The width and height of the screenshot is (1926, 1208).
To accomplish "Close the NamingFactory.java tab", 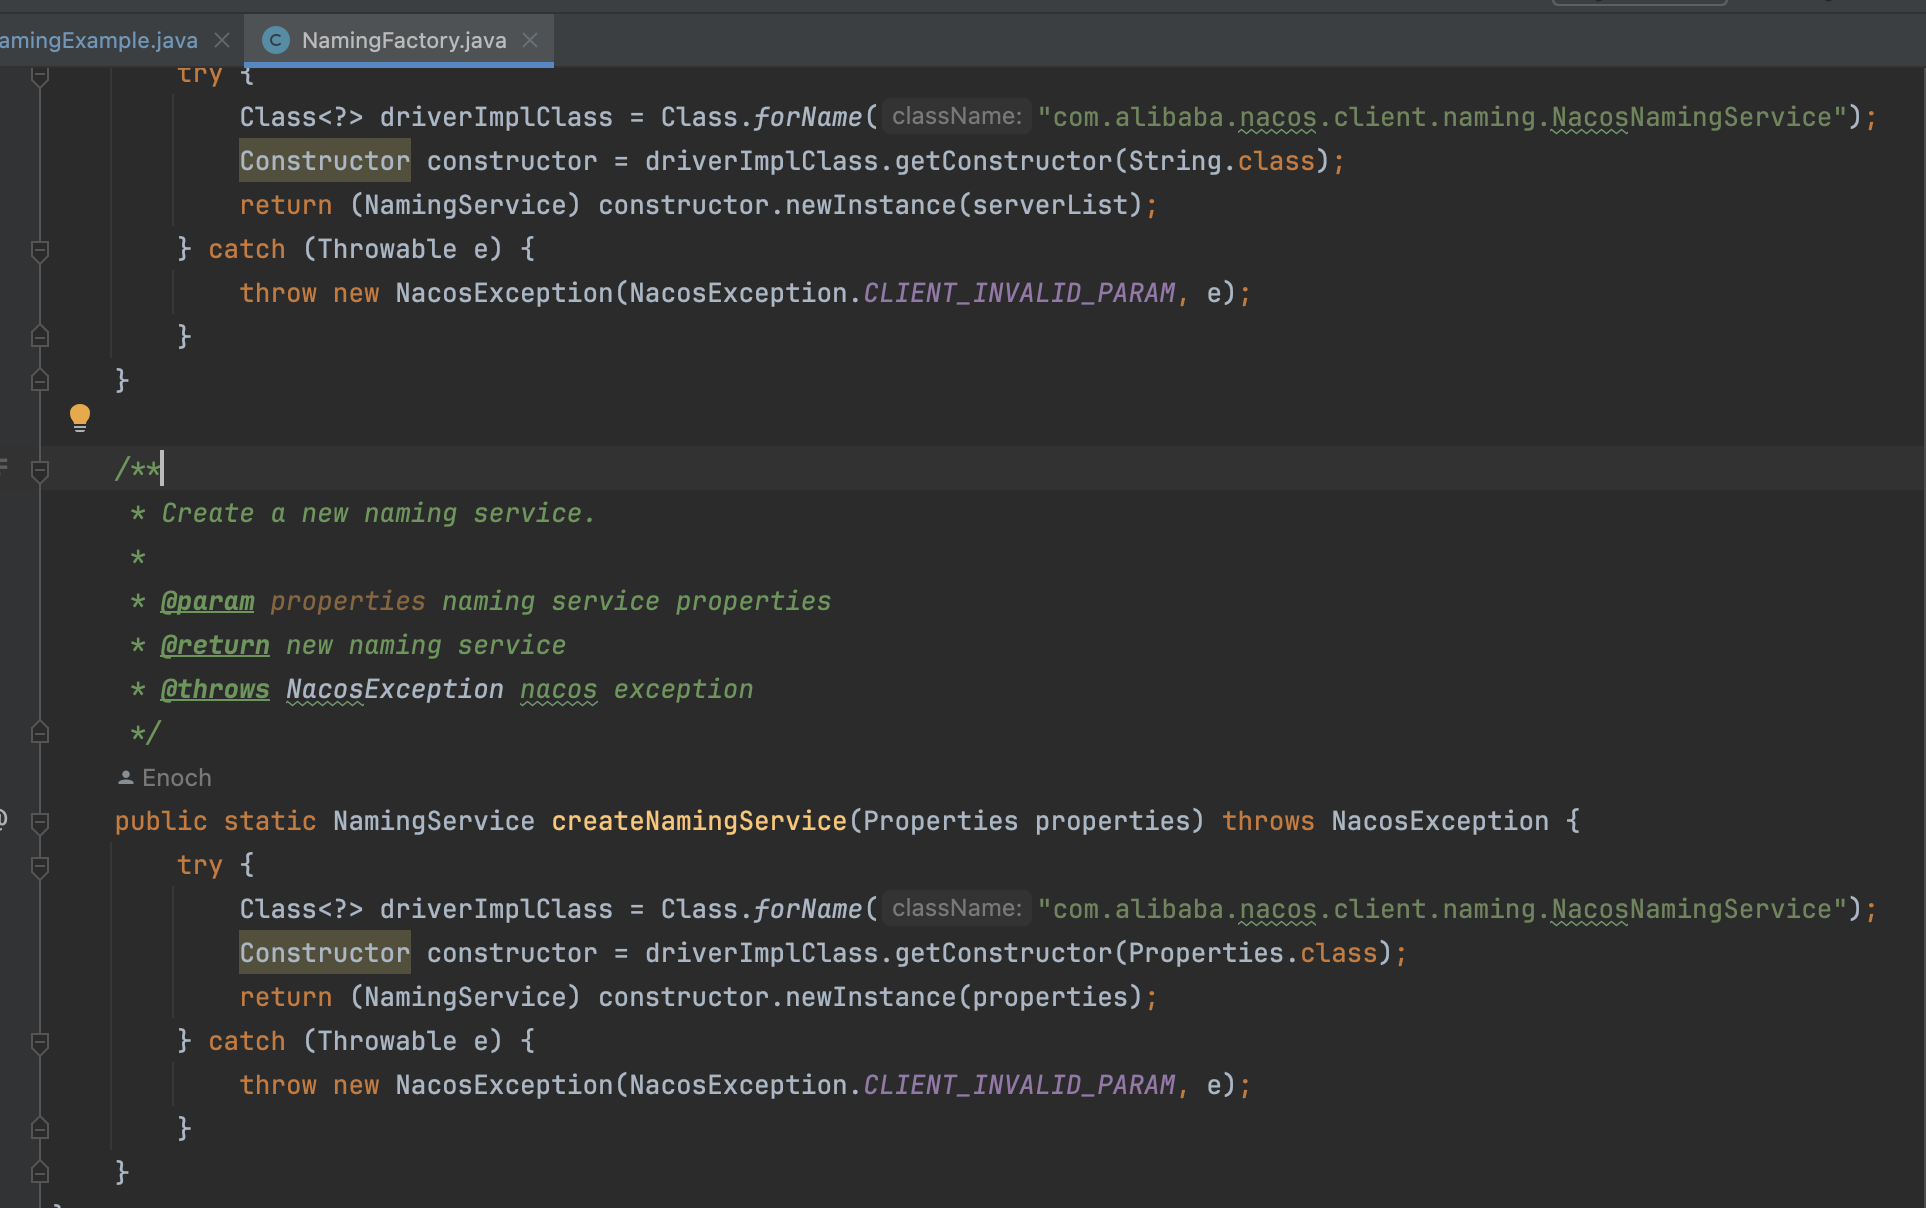I will click(x=531, y=40).
